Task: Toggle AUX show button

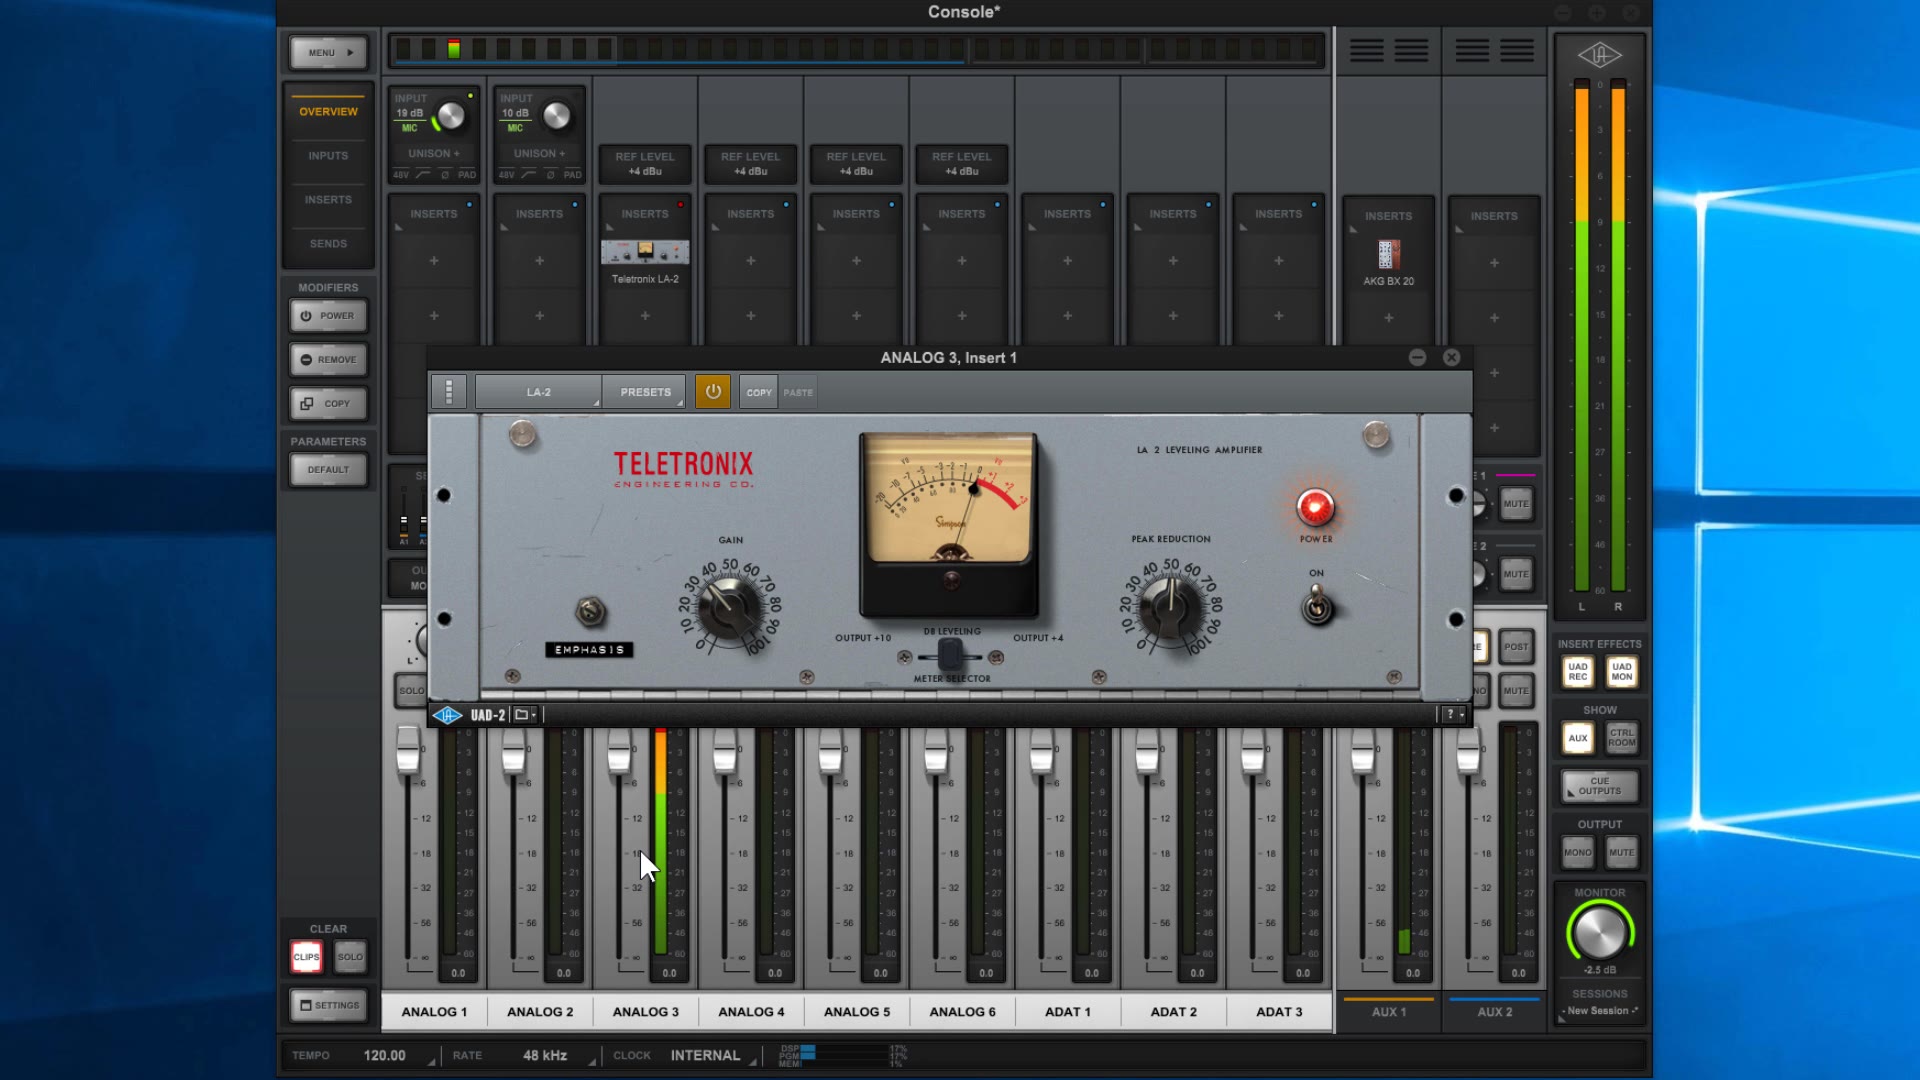Action: [1578, 738]
